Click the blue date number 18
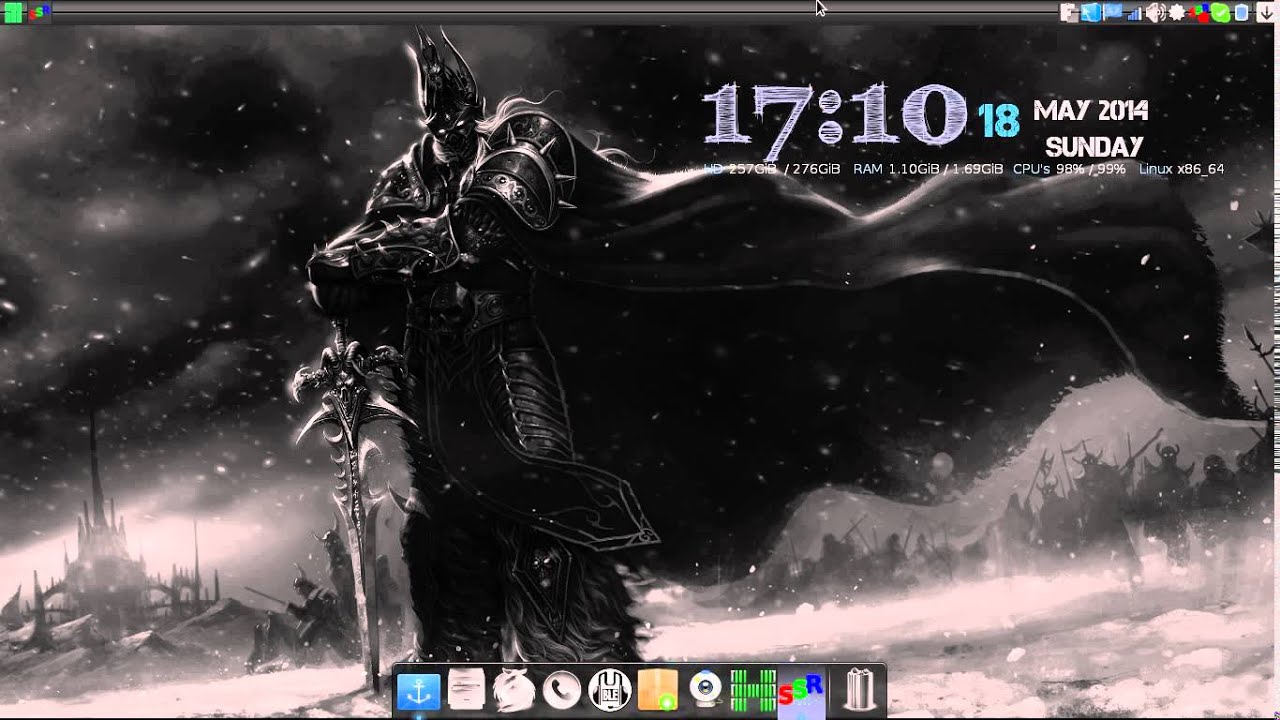Image resolution: width=1280 pixels, height=720 pixels. (x=998, y=120)
